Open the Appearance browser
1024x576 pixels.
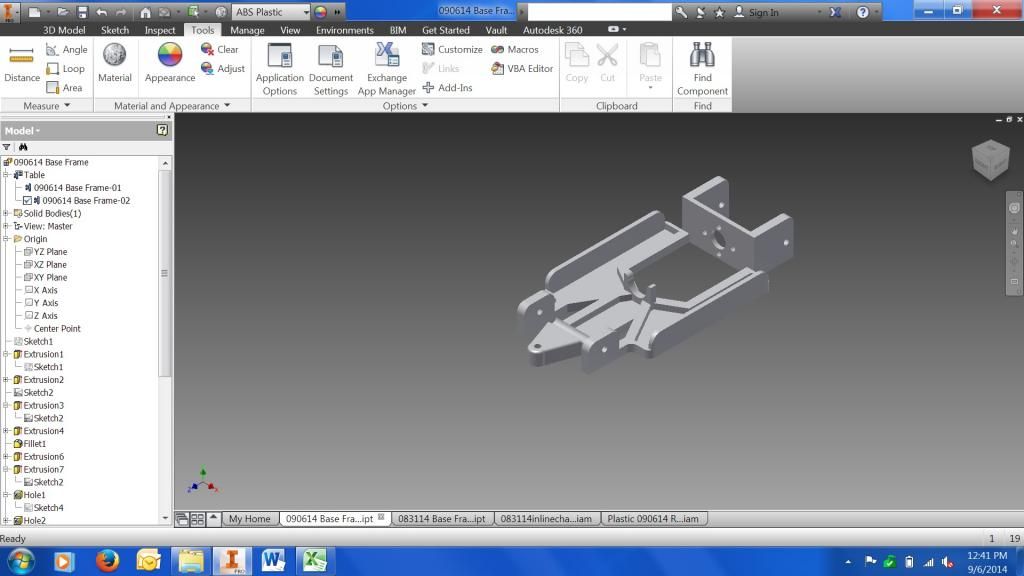point(170,63)
